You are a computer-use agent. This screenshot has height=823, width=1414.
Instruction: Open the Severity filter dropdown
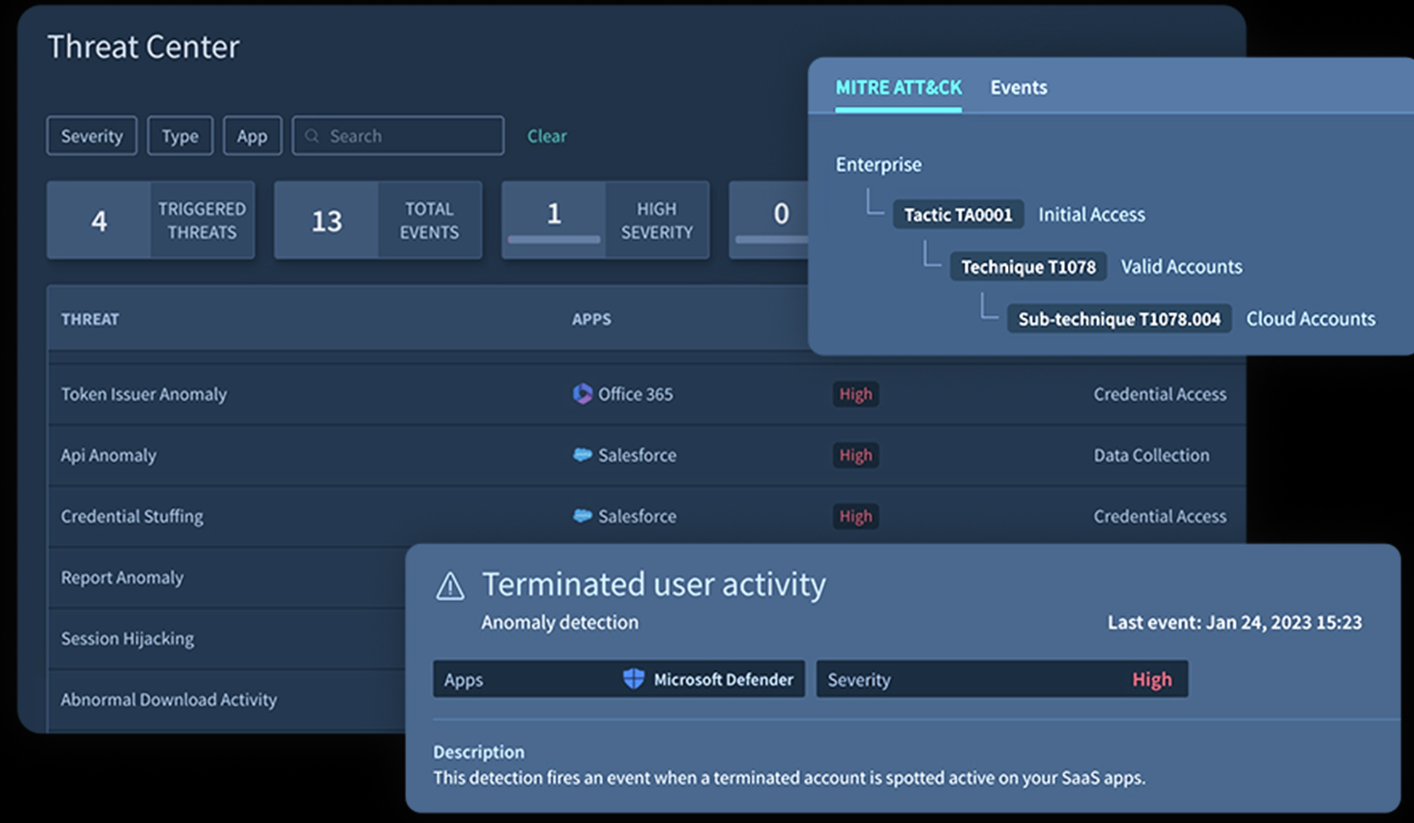click(91, 135)
